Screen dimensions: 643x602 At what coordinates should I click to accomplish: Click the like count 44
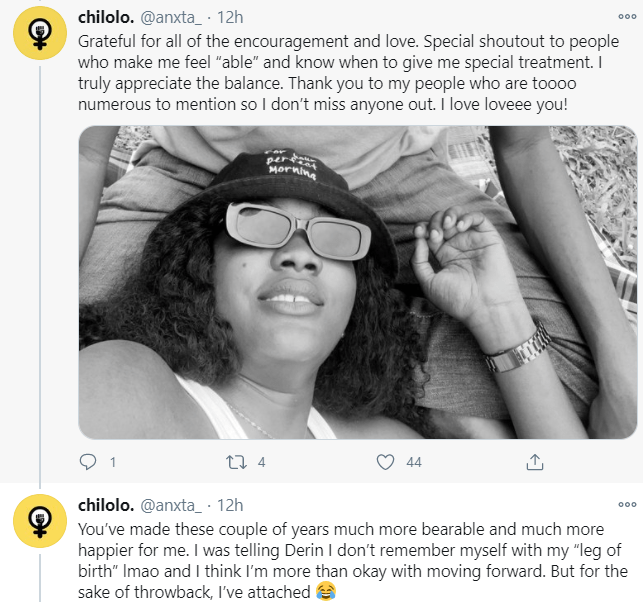pyautogui.click(x=413, y=462)
